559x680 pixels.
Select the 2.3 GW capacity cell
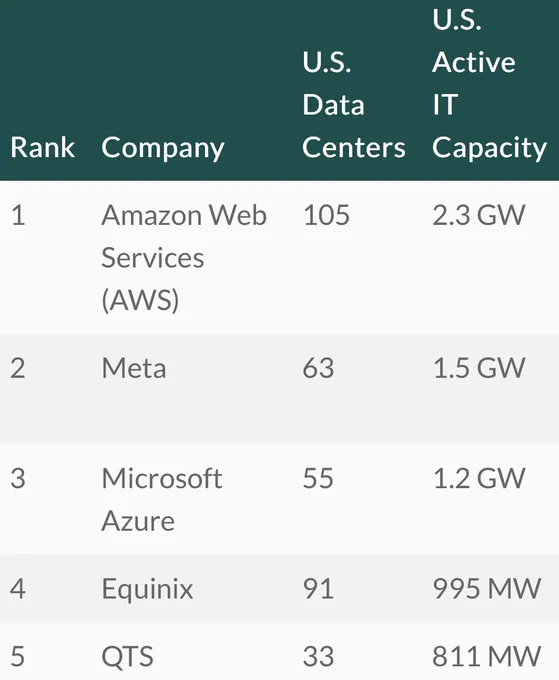[479, 215]
